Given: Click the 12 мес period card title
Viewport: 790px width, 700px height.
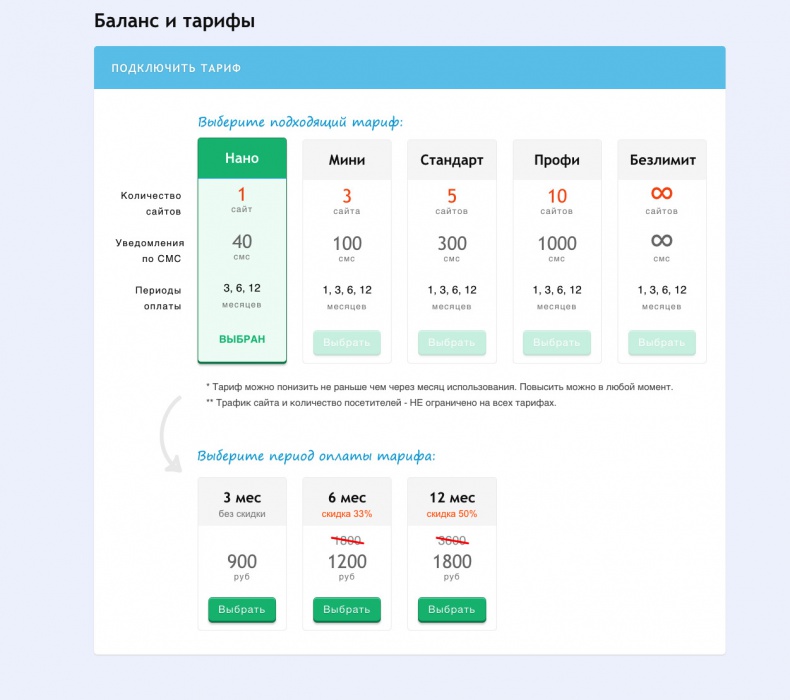Looking at the screenshot, I should pyautogui.click(x=452, y=497).
